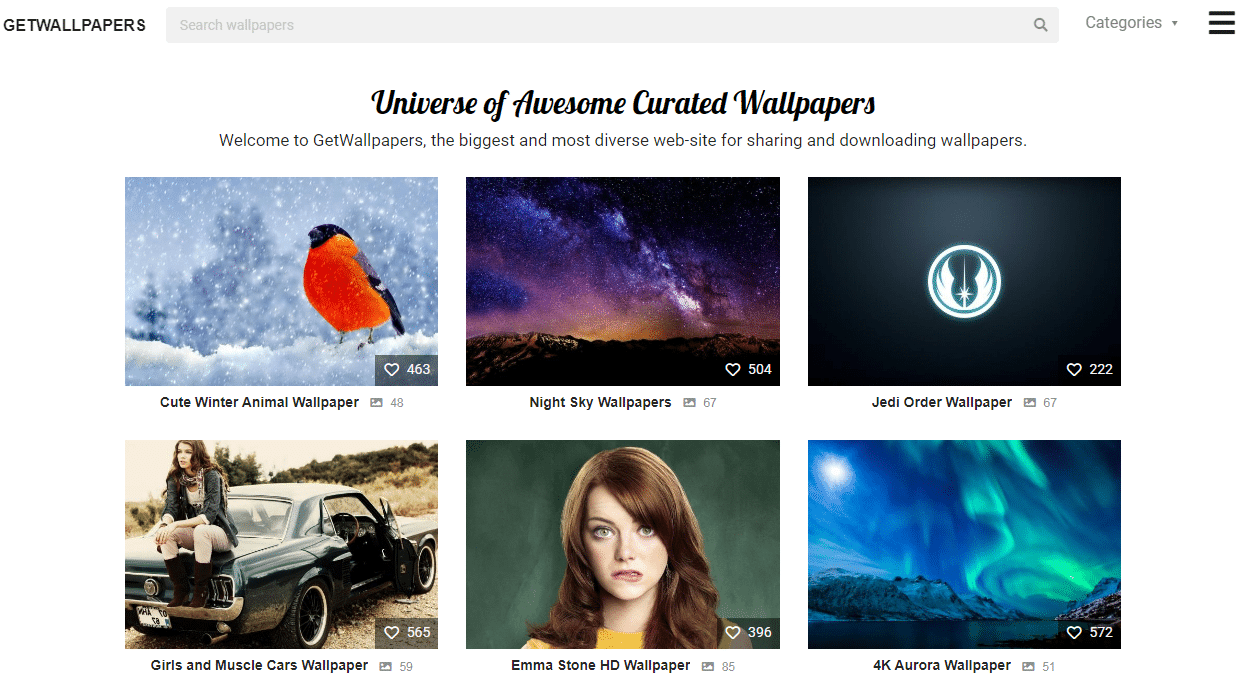Viewport: 1241px width, 682px height.
Task: Click image count icon next to Jedi Order Wallpaper
Action: click(x=1030, y=403)
